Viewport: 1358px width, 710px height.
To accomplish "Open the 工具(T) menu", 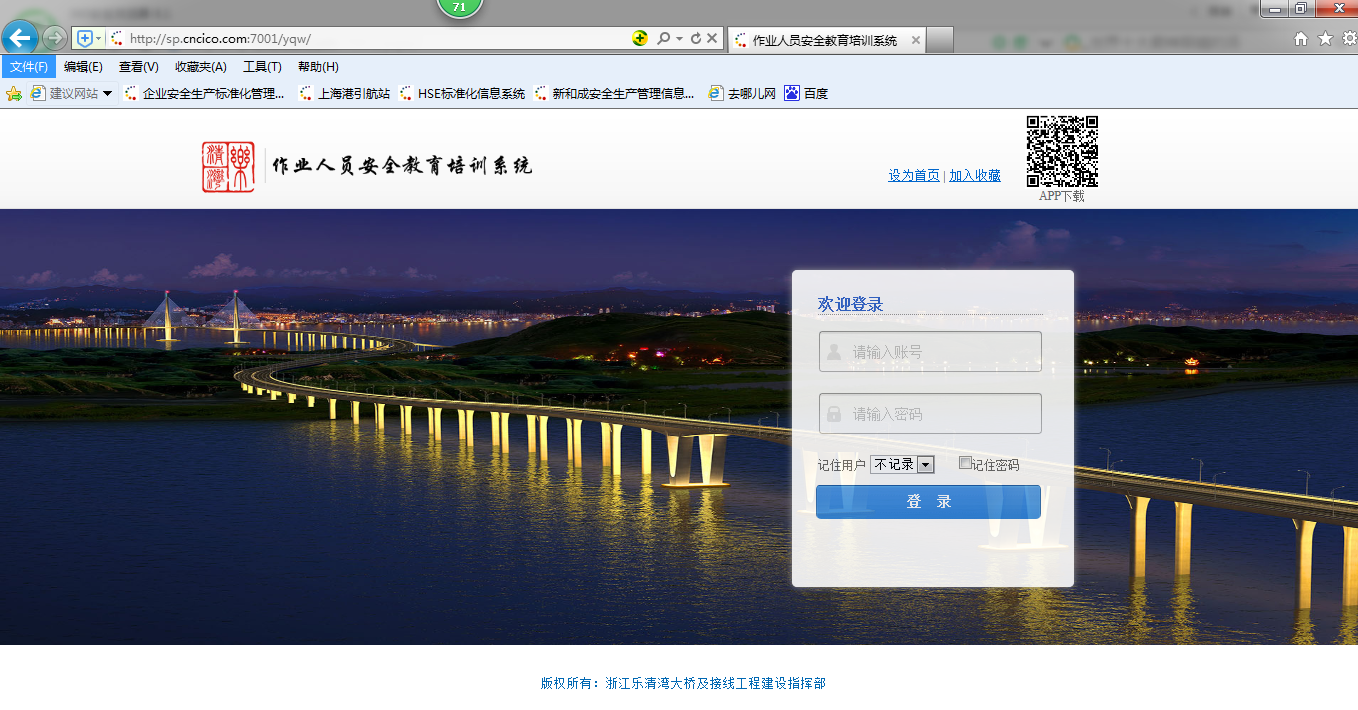I will click(262, 67).
